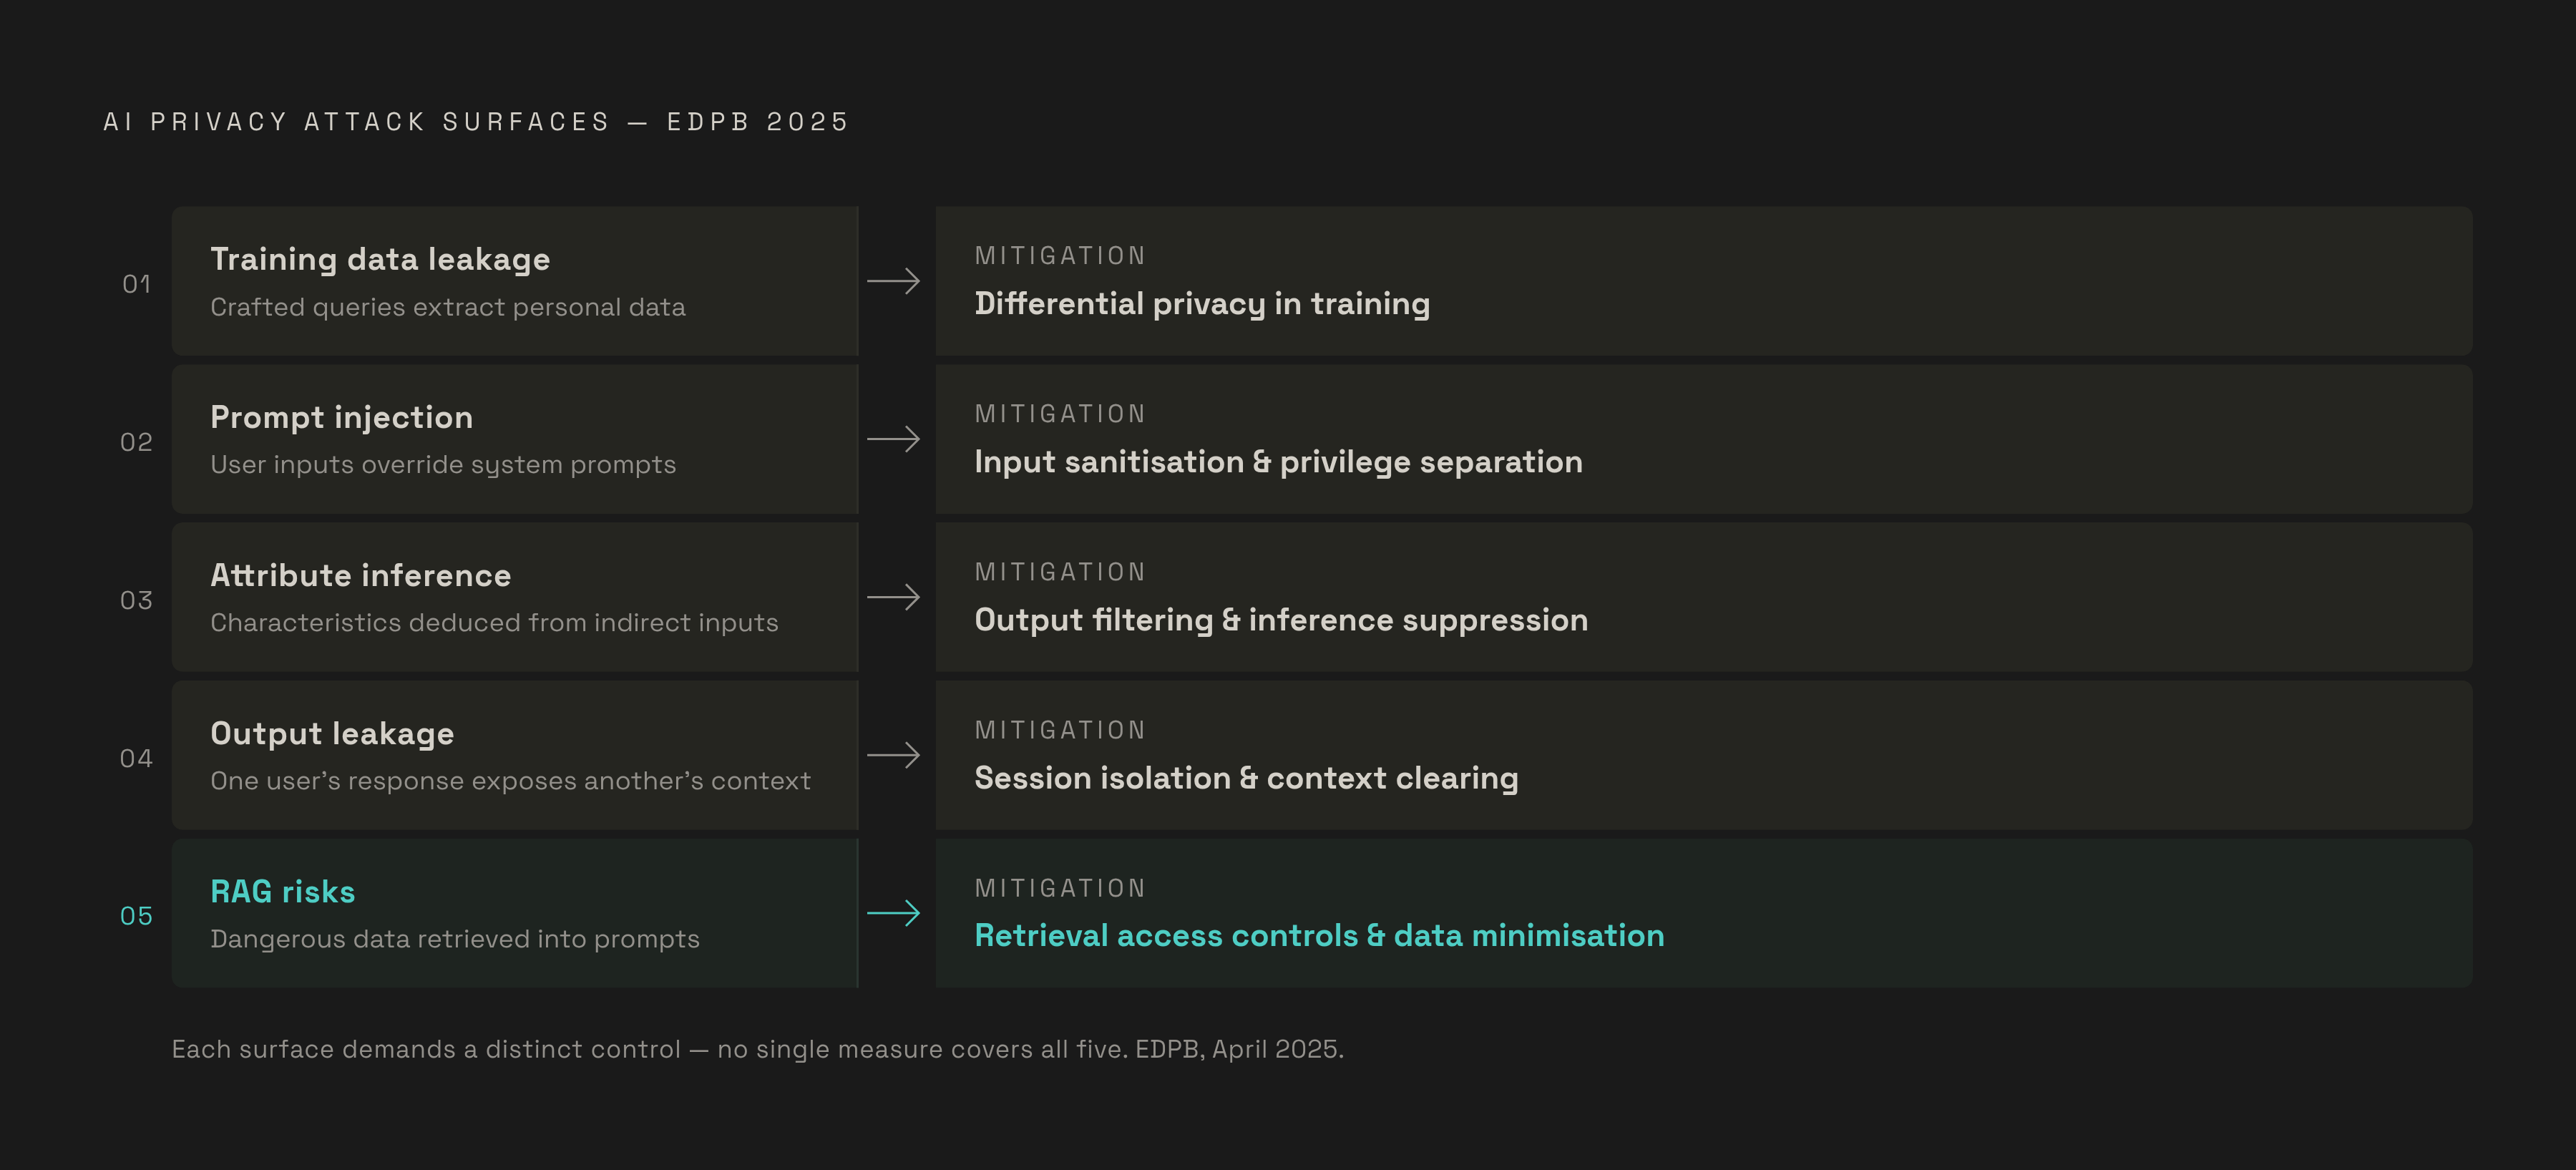Click the arrow after Training data leakage

pyautogui.click(x=893, y=281)
